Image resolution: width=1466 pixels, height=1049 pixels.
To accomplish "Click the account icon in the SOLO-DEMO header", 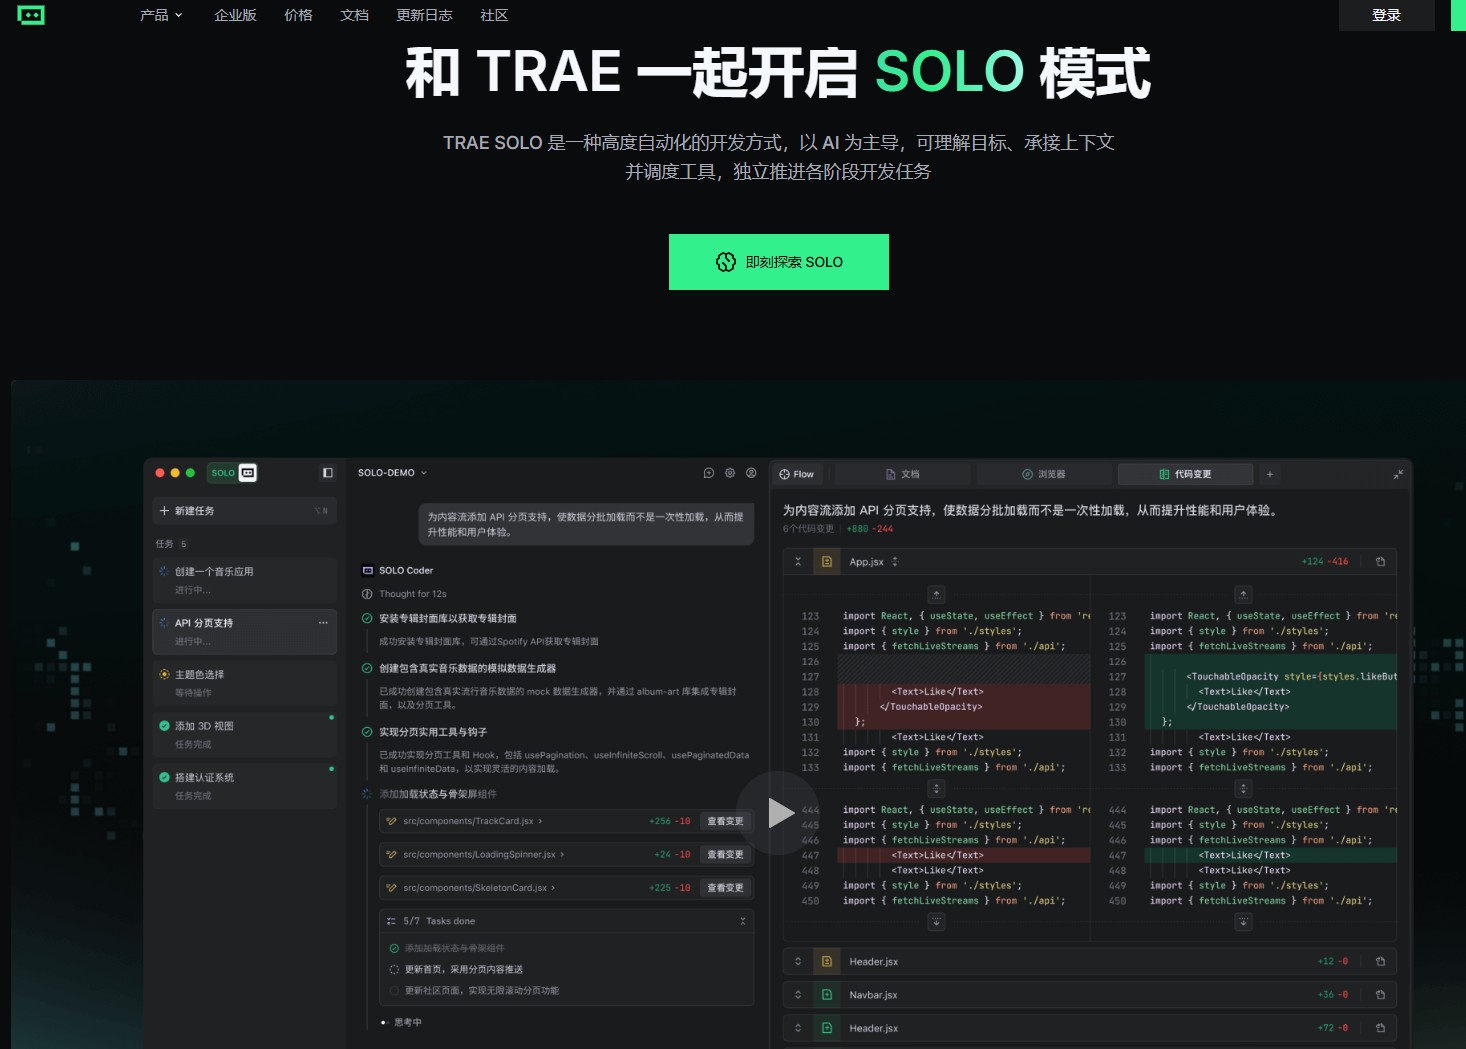I will [x=750, y=473].
